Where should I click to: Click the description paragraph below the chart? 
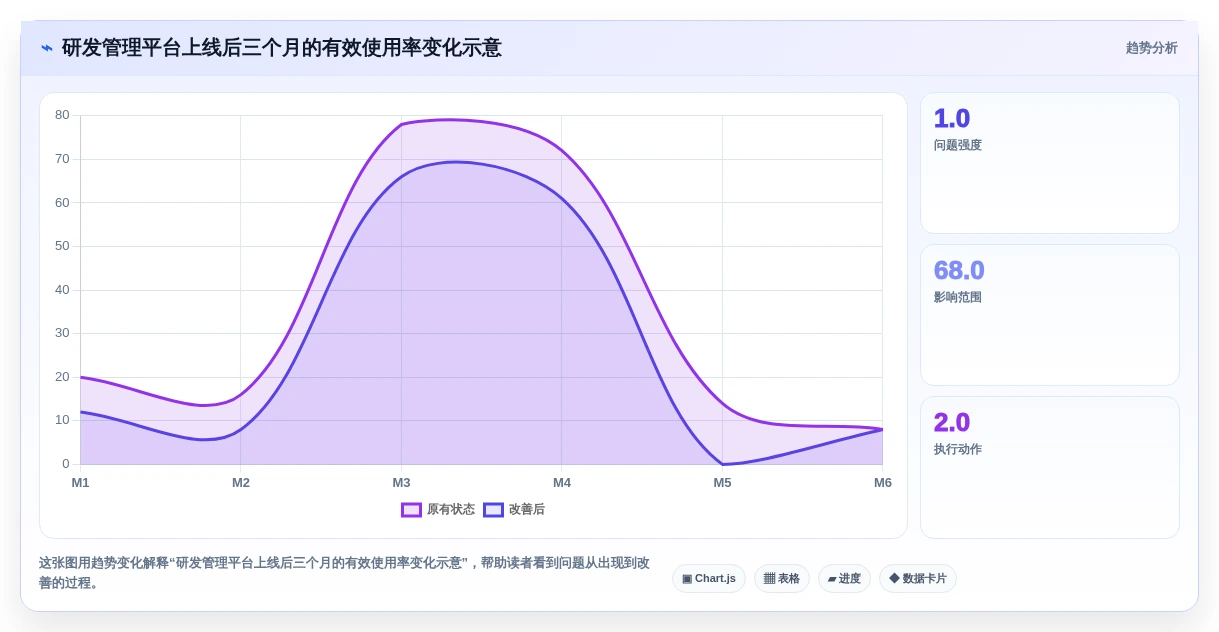(344, 573)
